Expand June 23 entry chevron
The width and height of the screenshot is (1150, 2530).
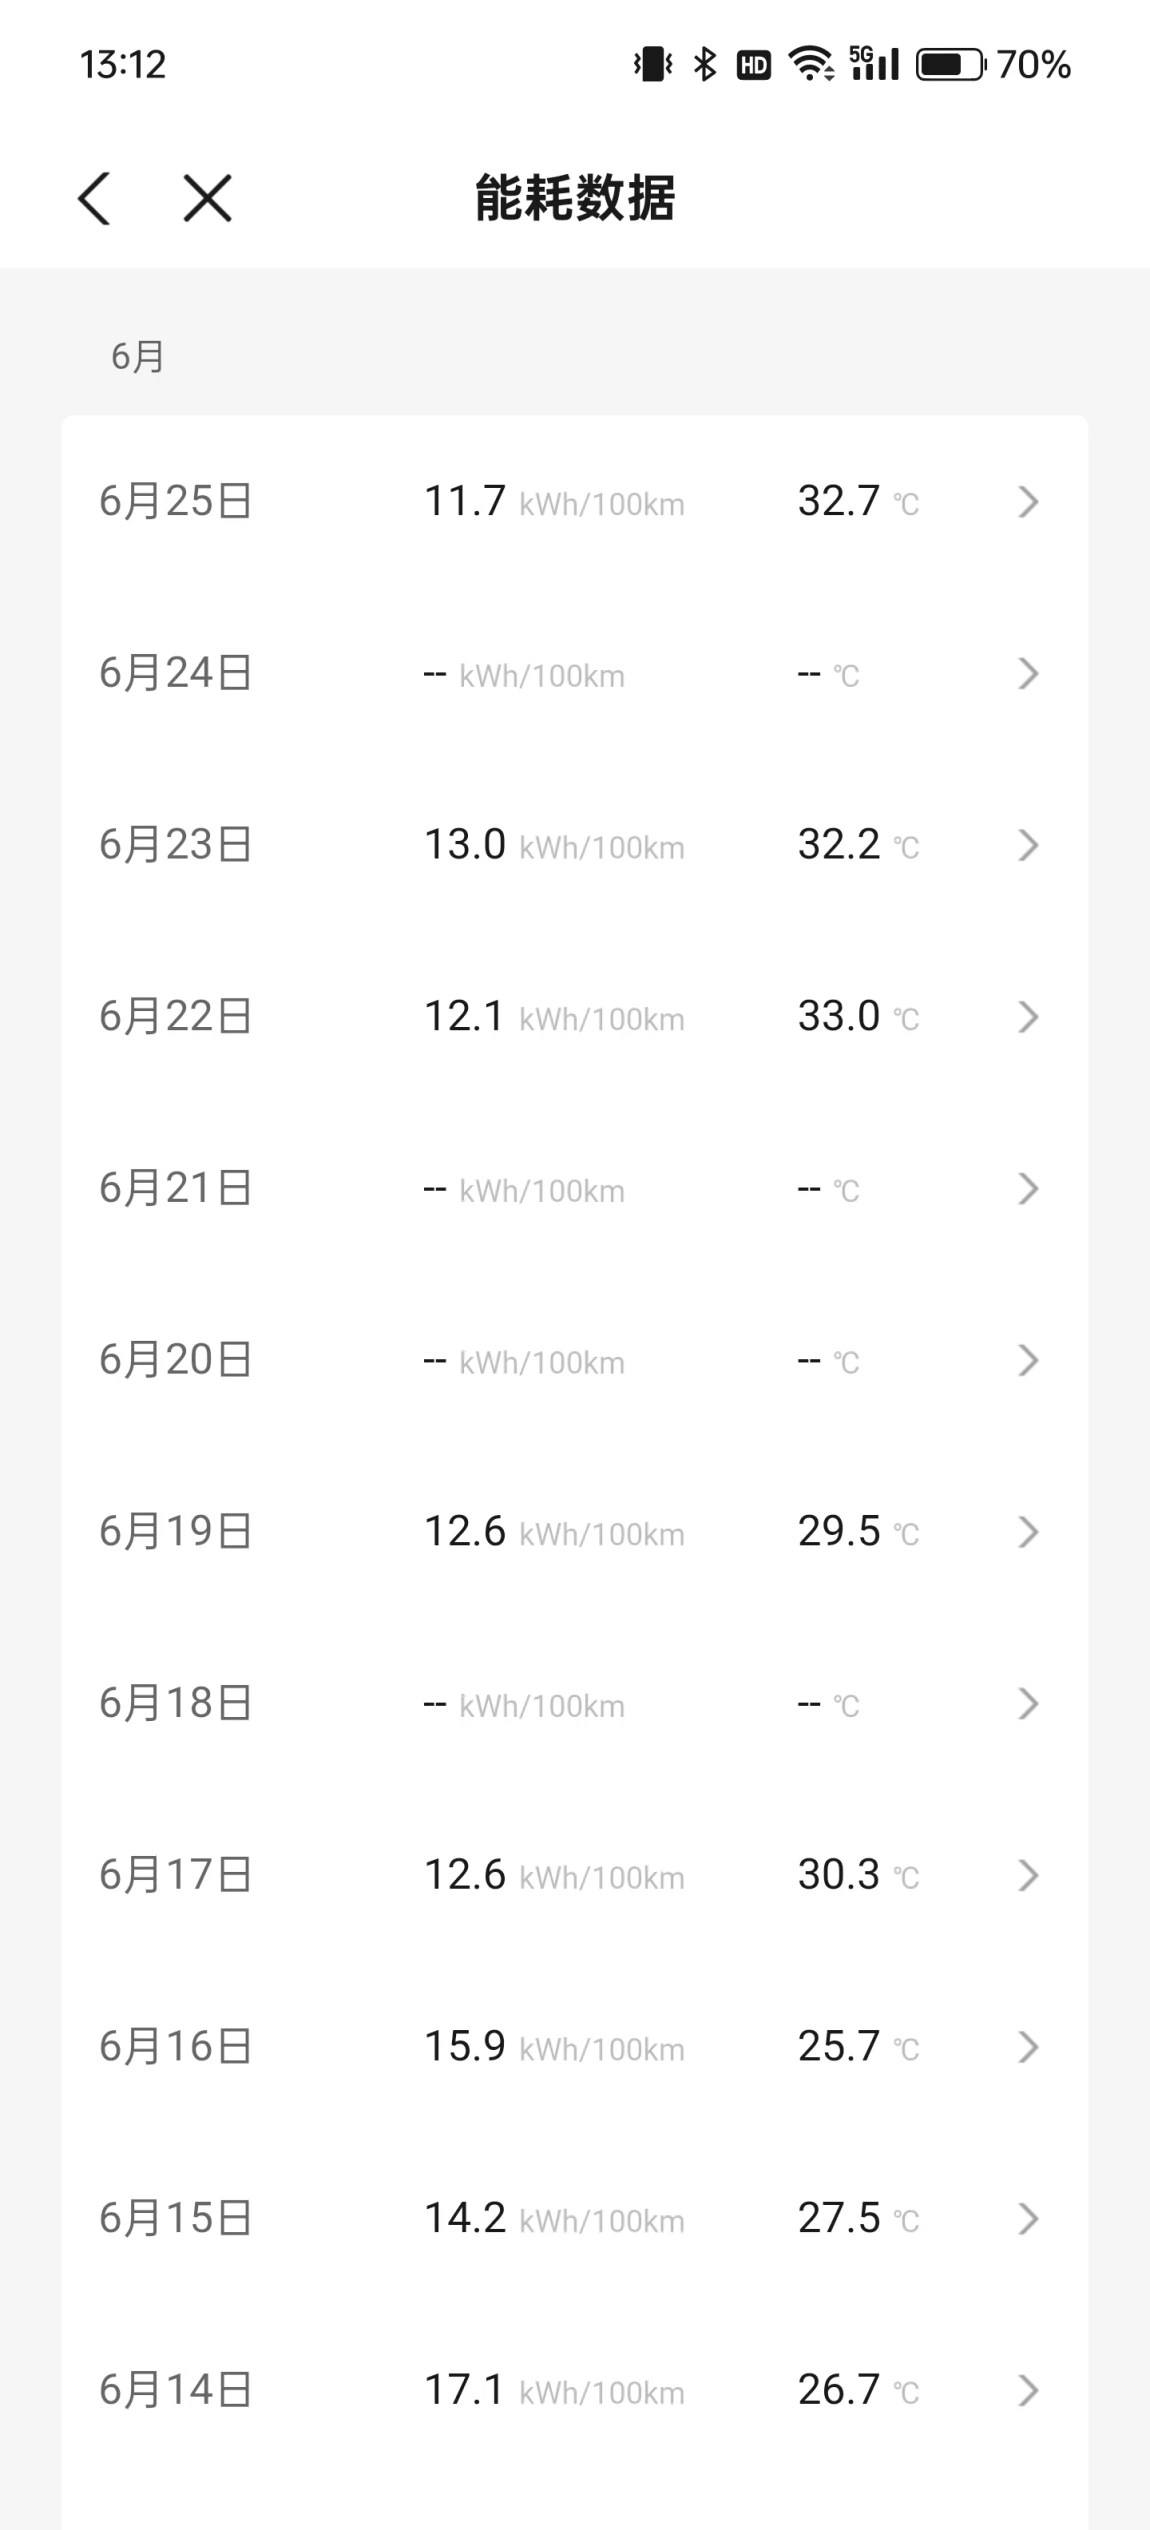click(x=1028, y=845)
